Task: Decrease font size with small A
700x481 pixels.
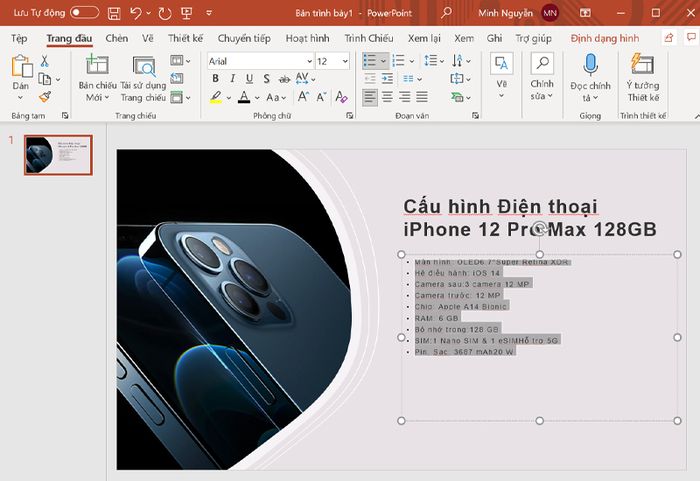Action: pos(321,96)
